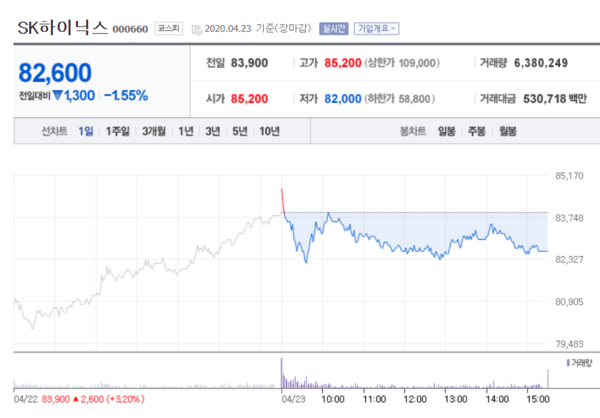Select the 10년 line chart period
The width and height of the screenshot is (600, 418).
269,131
